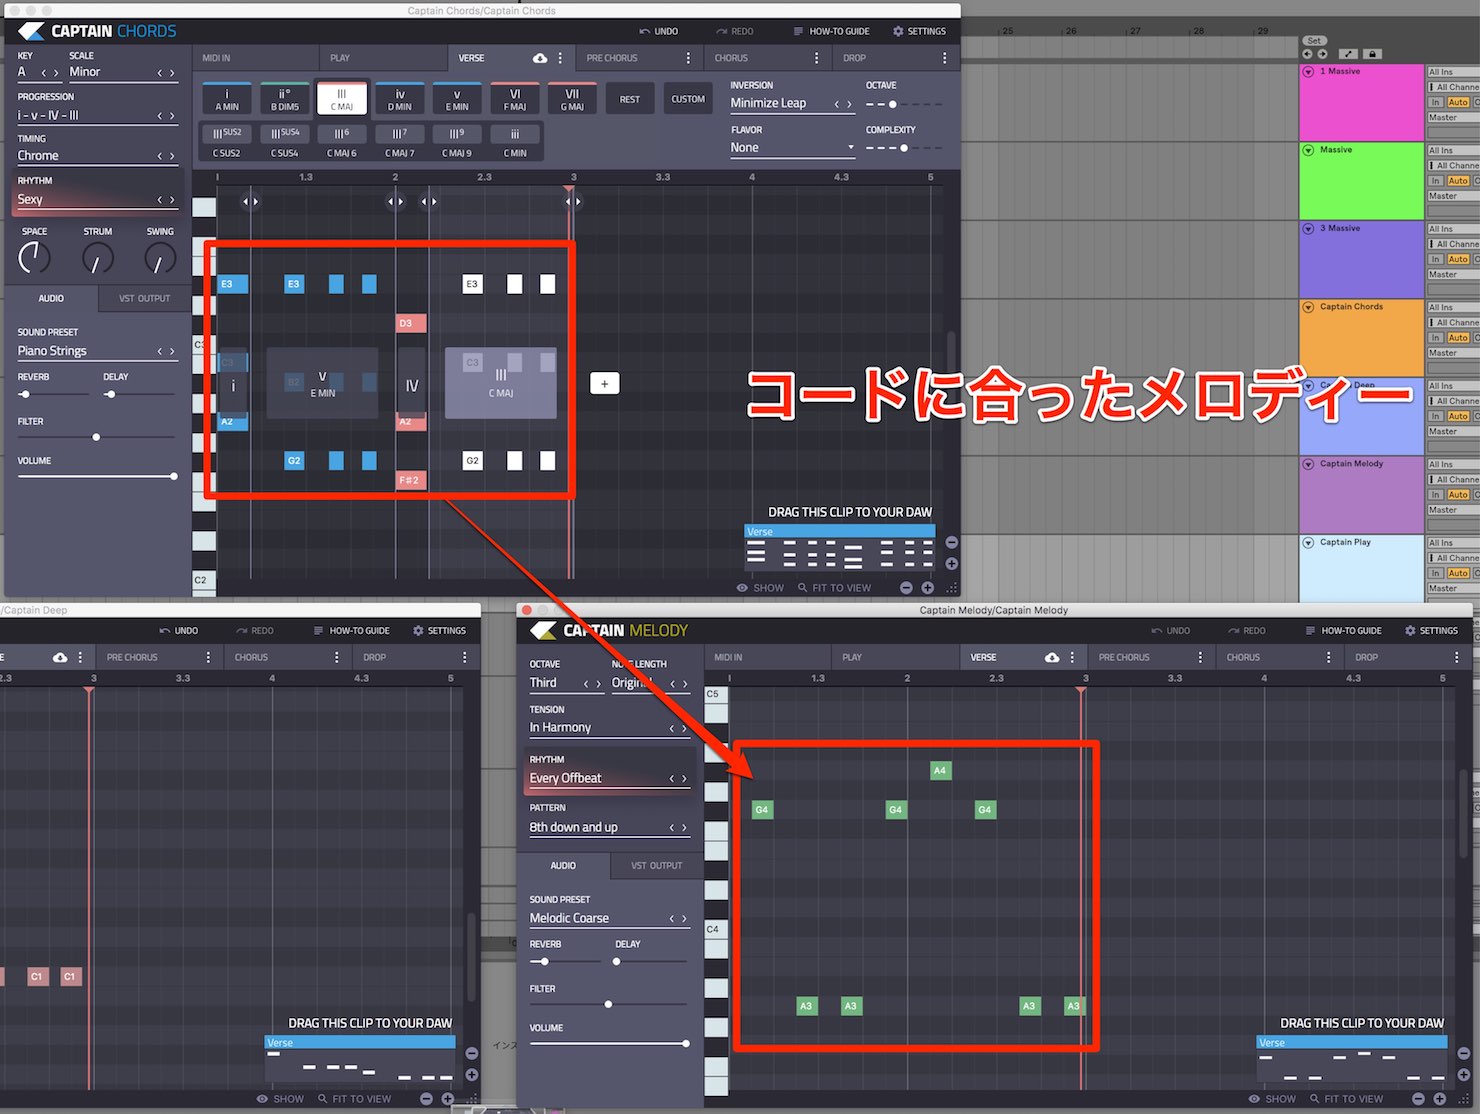Open MIDI In tab in Captain Chords
Viewport: 1480px width, 1114px height.
(x=216, y=58)
